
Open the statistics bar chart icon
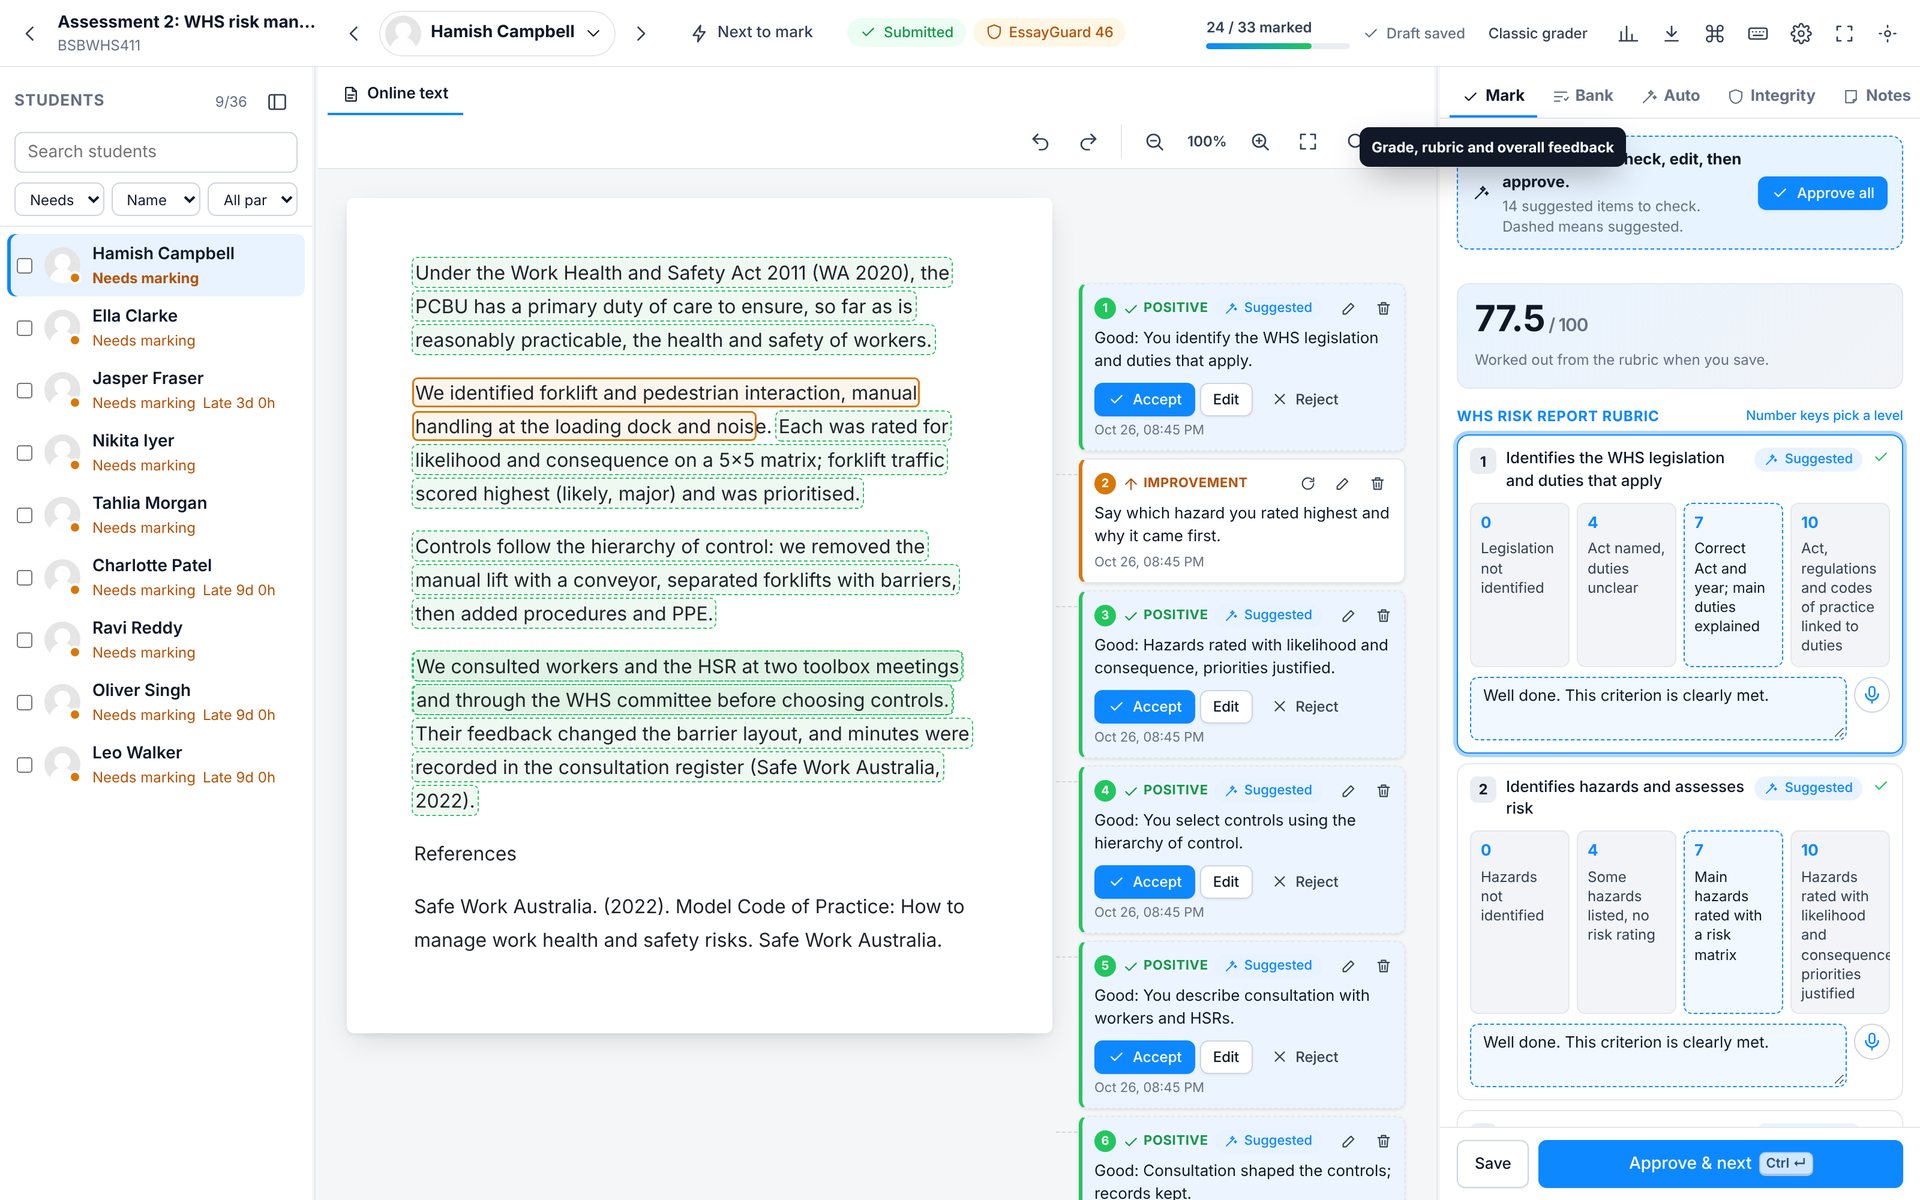(1628, 33)
